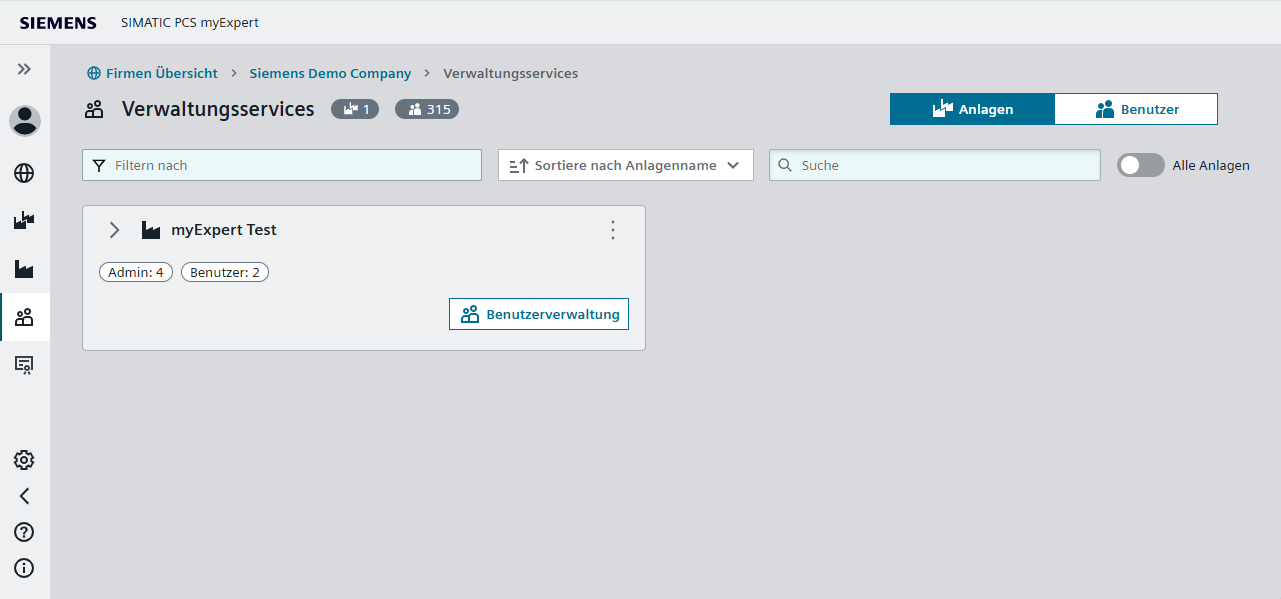Open the Sortiere nach Anlagenname dropdown
Screen dimensions: 1281x599
point(625,166)
